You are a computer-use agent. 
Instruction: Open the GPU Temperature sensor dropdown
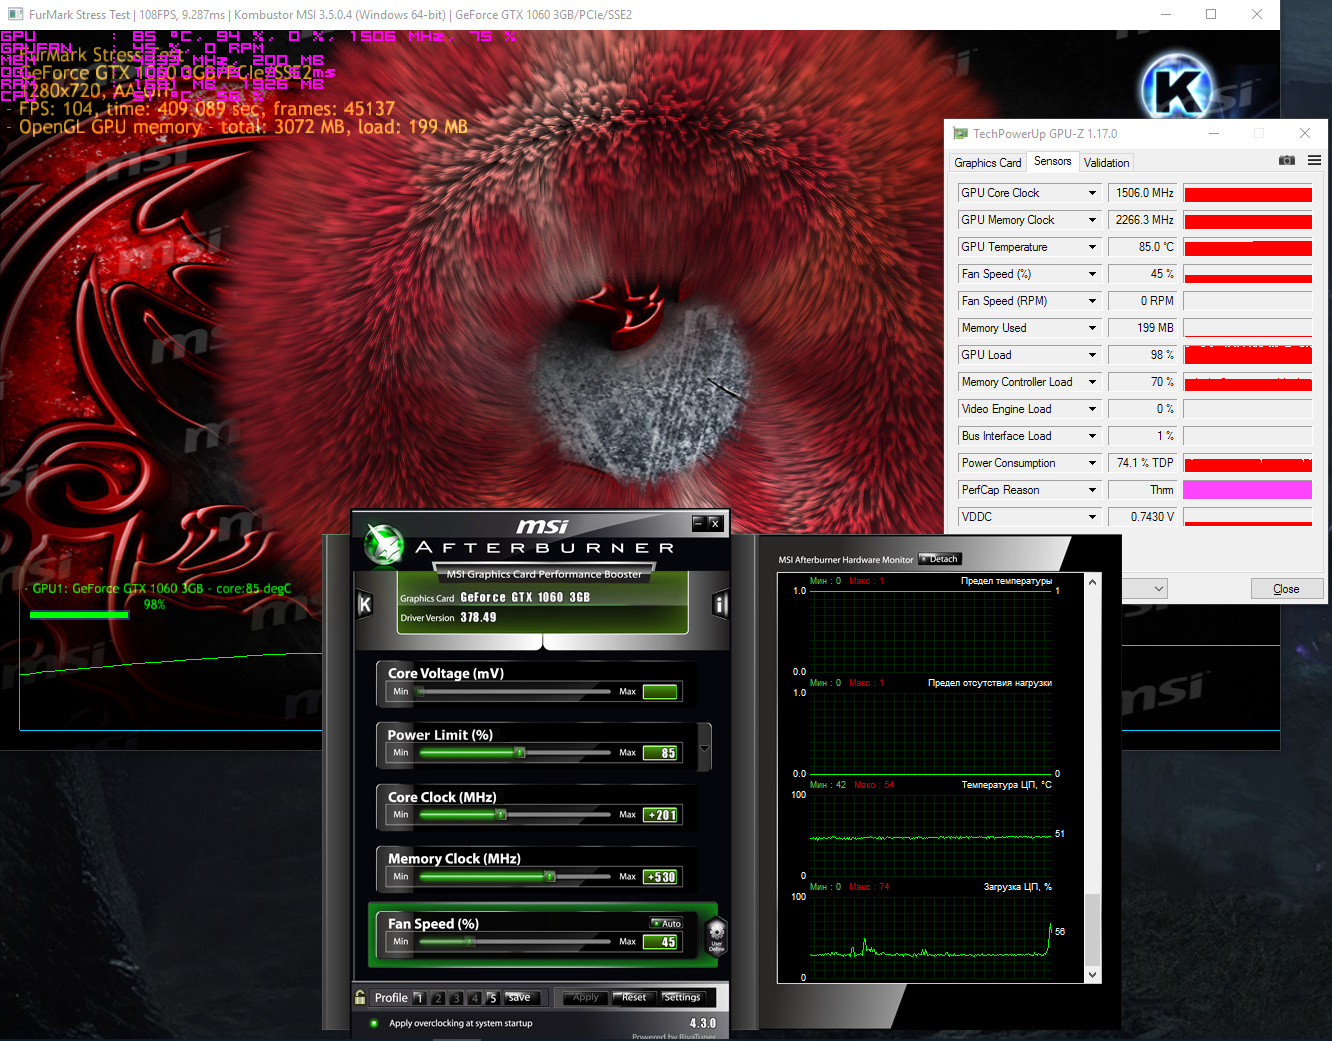[1092, 247]
